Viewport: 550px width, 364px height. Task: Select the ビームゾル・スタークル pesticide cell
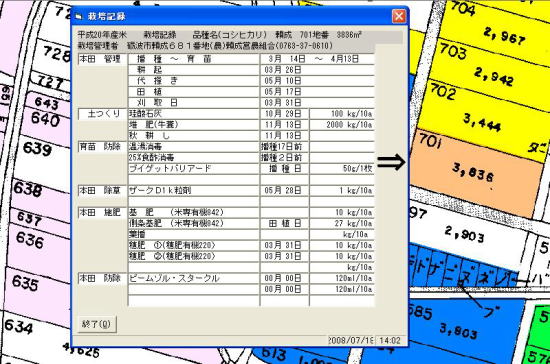(x=194, y=278)
